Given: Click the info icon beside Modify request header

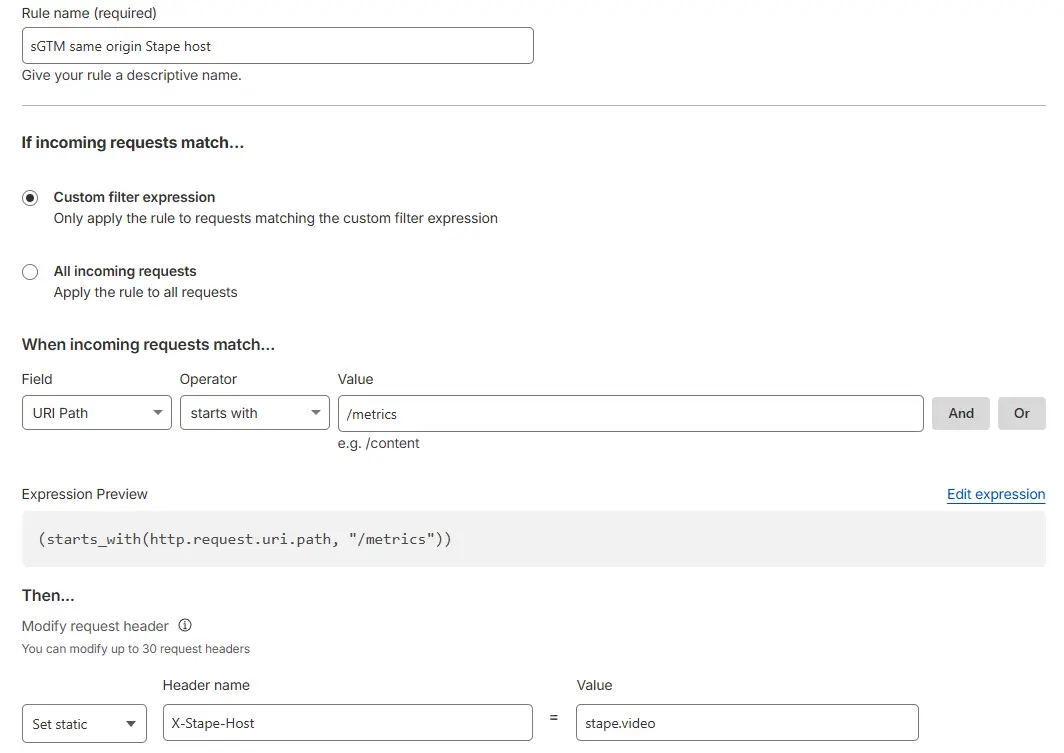Looking at the screenshot, I should coord(185,626).
